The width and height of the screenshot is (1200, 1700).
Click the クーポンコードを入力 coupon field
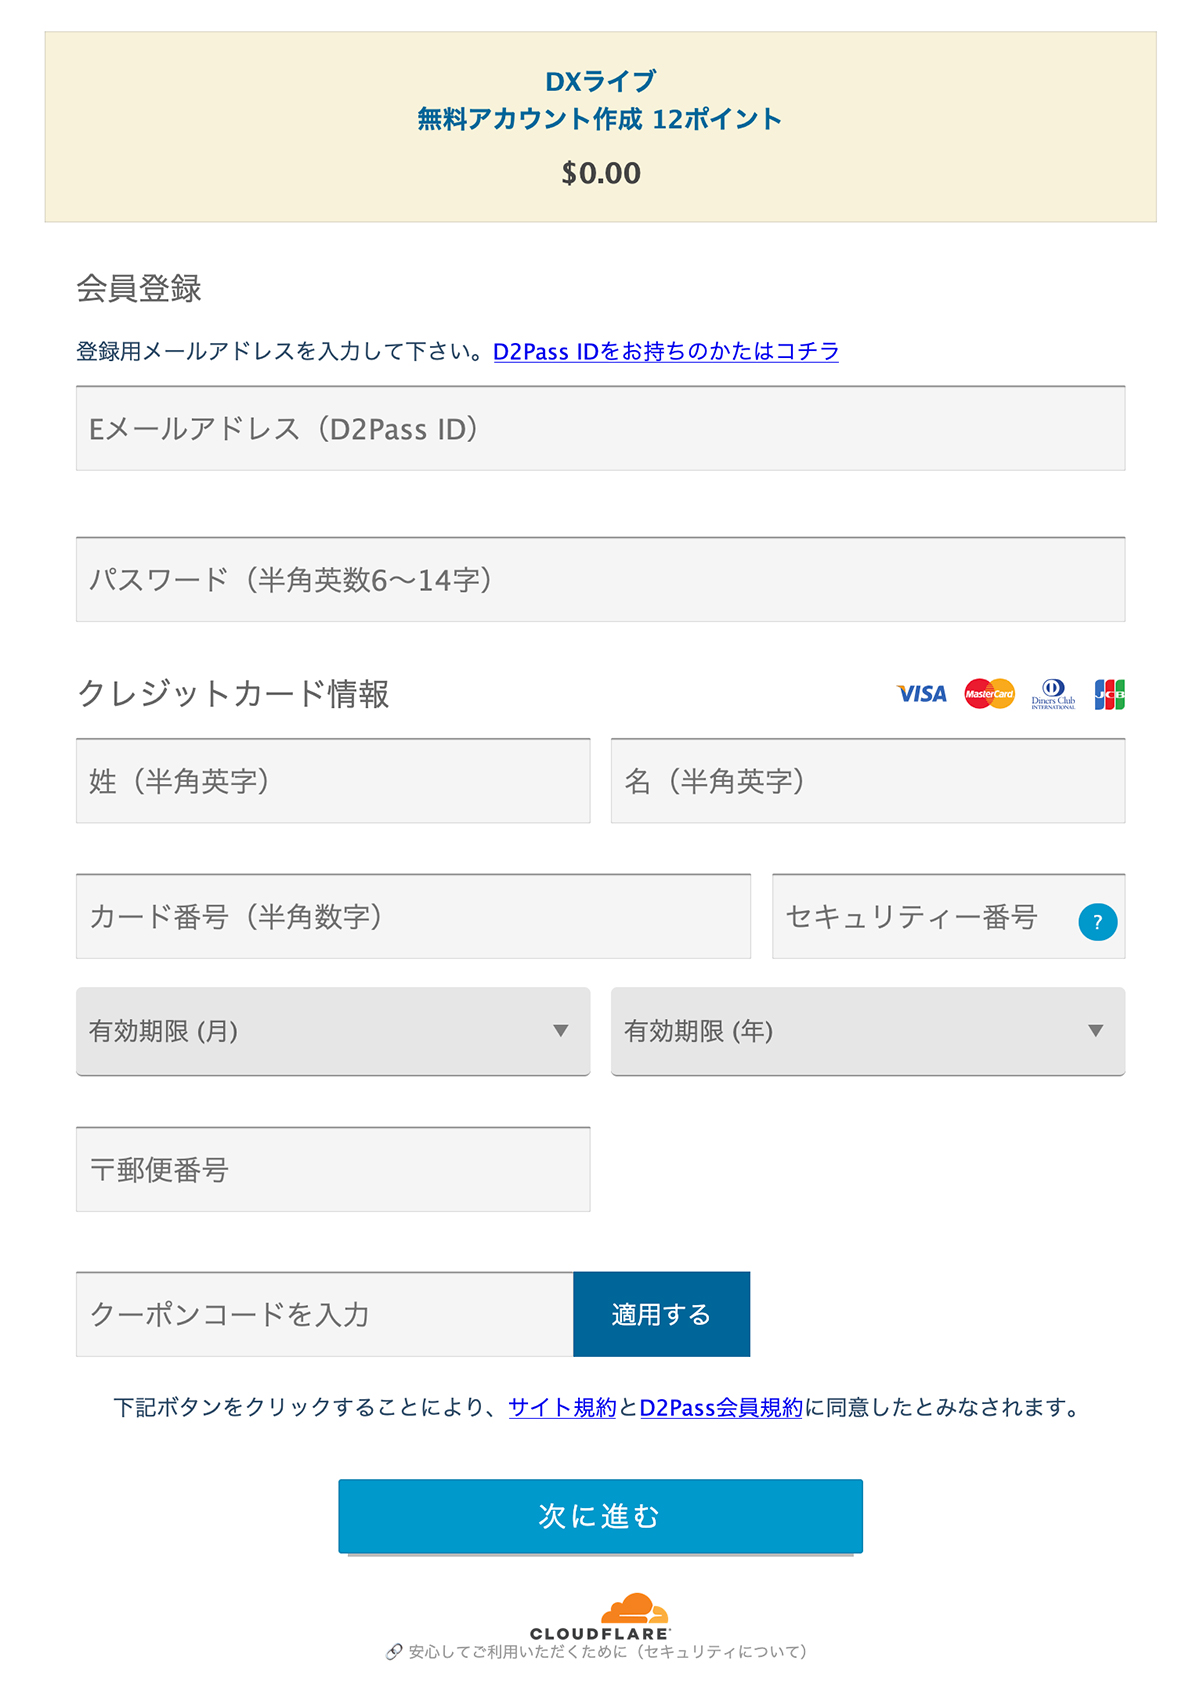(x=324, y=1315)
